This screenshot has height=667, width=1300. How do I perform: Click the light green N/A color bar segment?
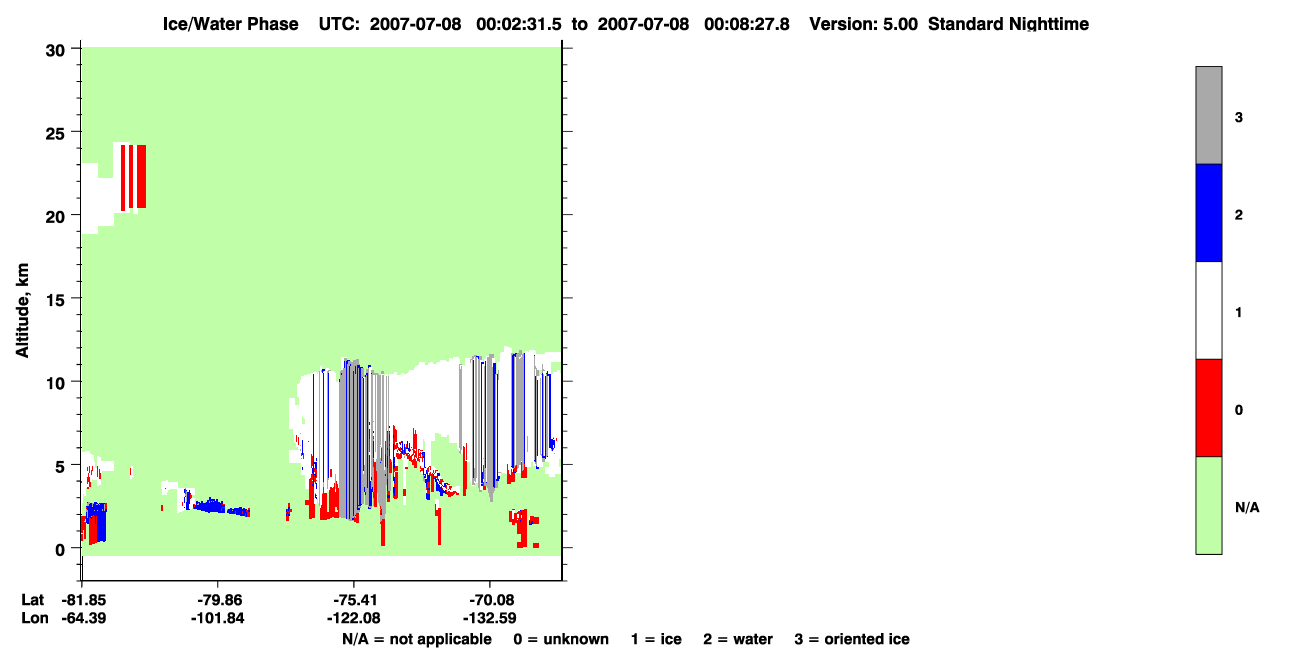coord(1208,505)
